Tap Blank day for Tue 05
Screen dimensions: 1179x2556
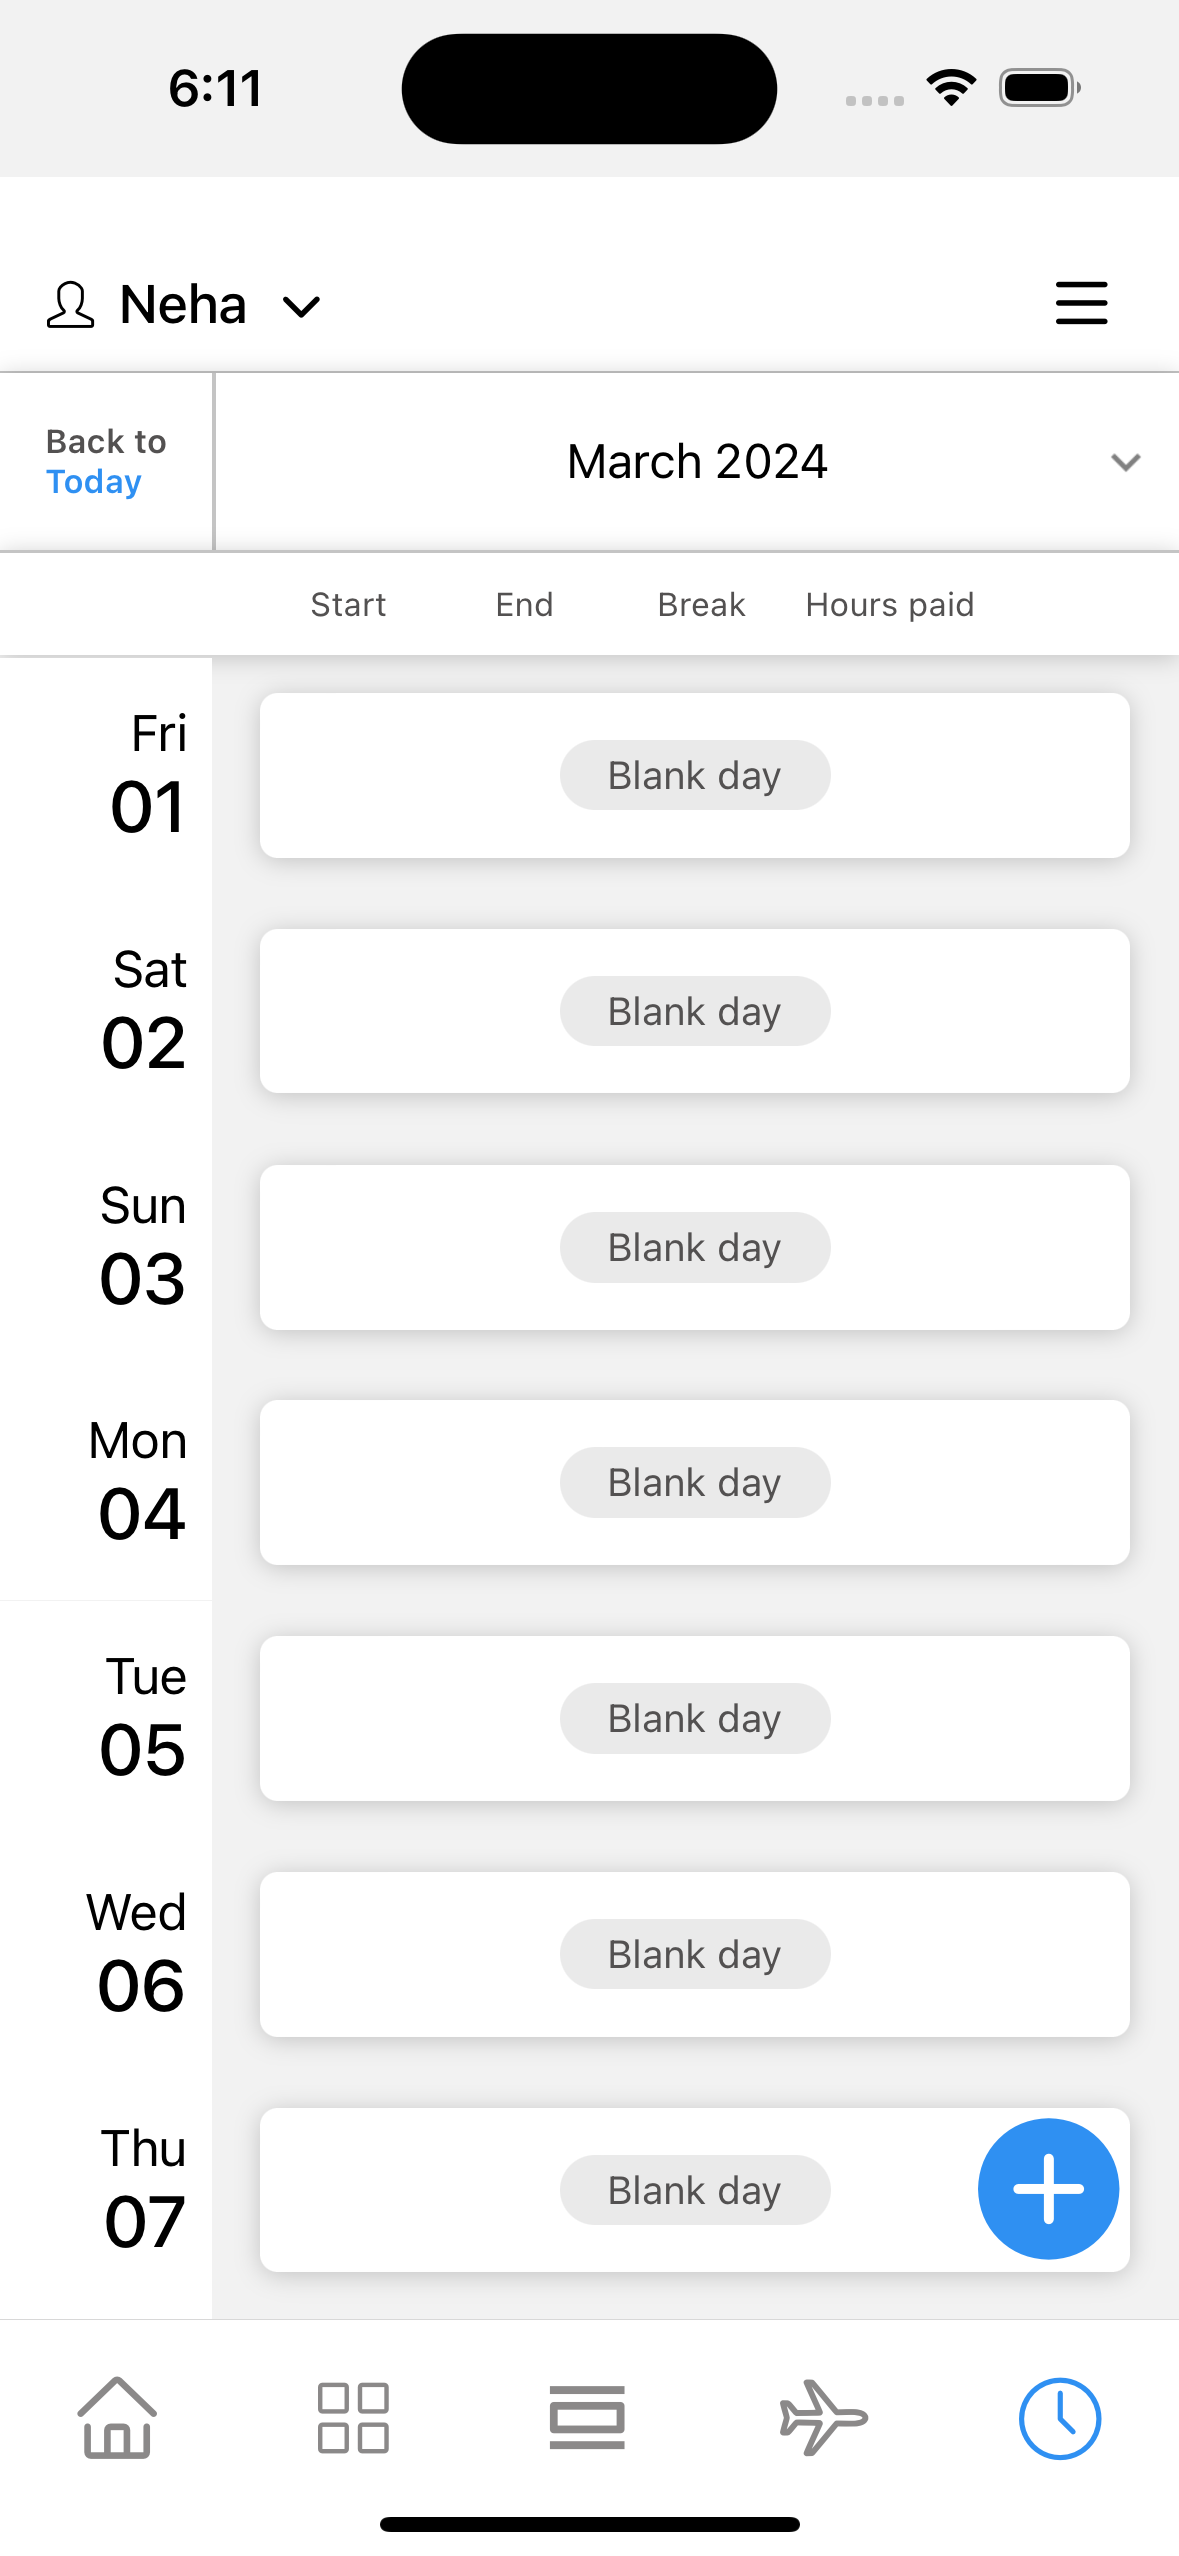click(x=694, y=1718)
